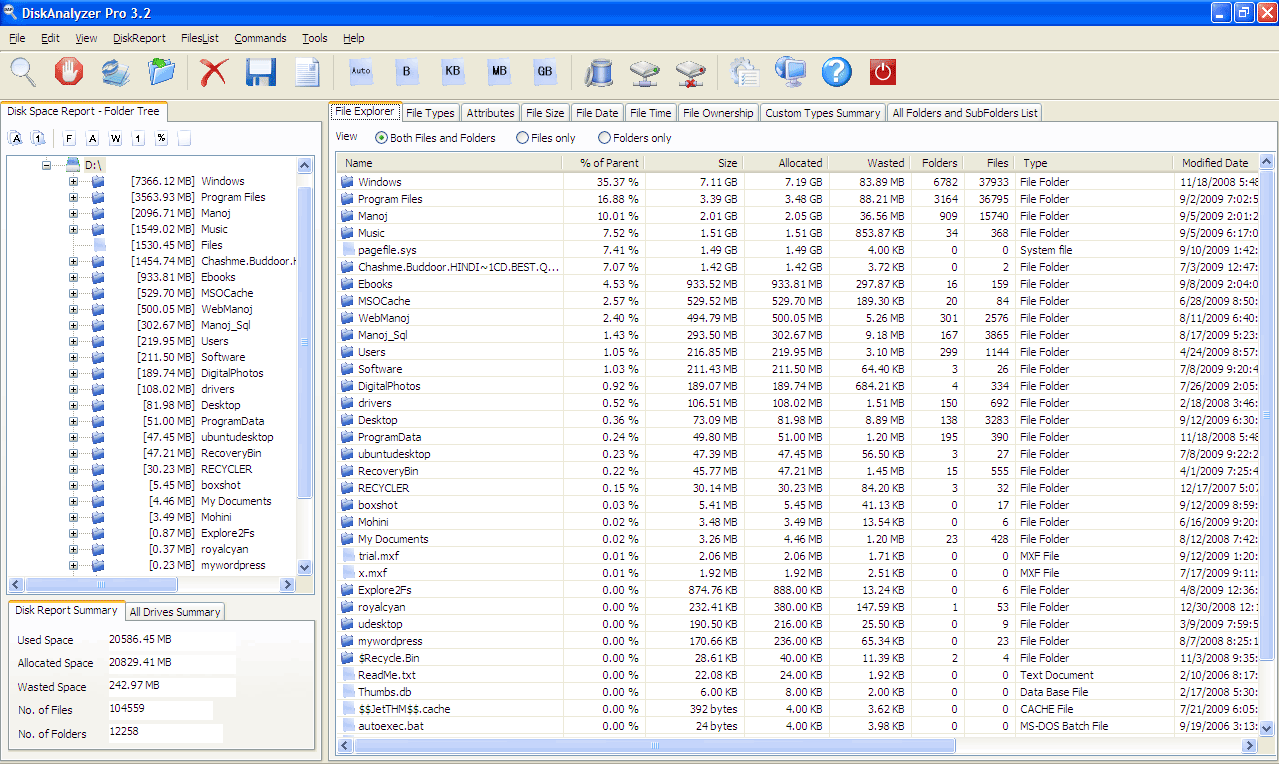This screenshot has height=764, width=1279.
Task: Select DigitalPhotos in the folder tree
Action: [232, 373]
